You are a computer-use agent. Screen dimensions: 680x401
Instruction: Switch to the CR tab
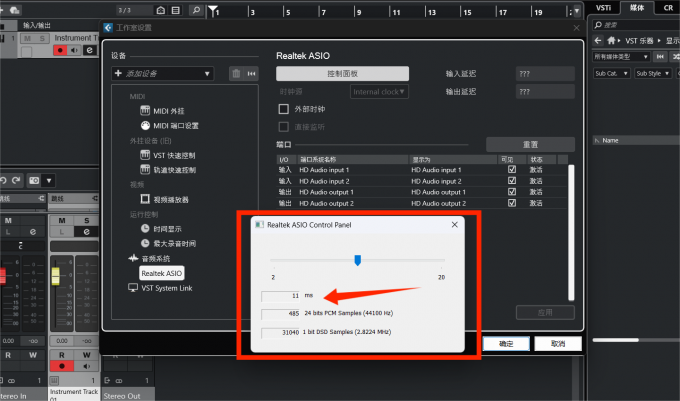tap(668, 8)
